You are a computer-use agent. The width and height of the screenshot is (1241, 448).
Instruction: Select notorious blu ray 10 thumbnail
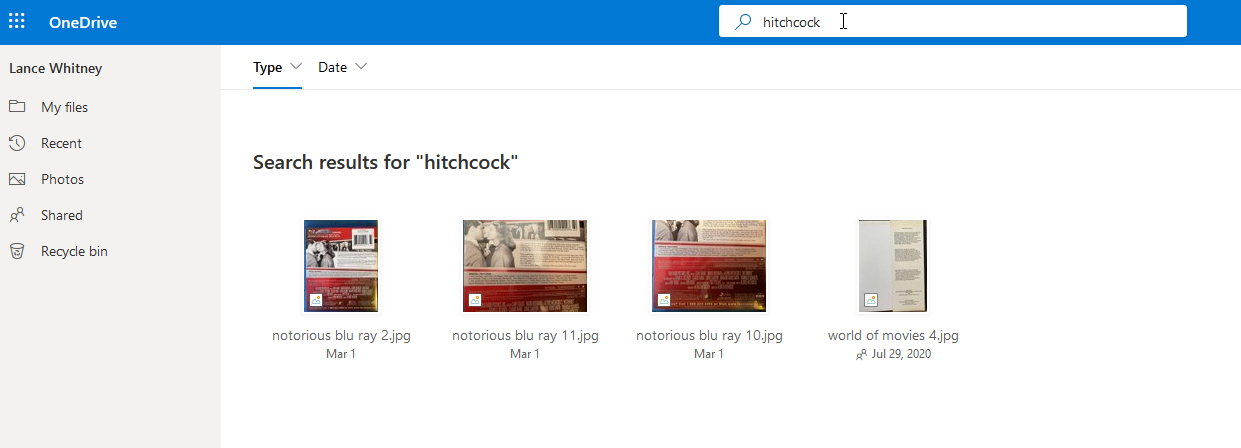coord(709,266)
